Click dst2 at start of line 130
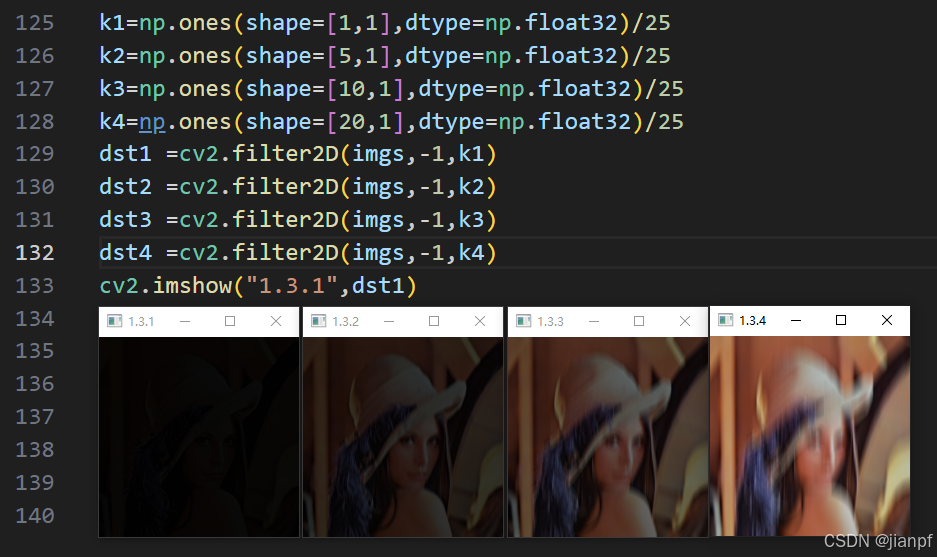Image resolution: width=937 pixels, height=557 pixels. (125, 186)
